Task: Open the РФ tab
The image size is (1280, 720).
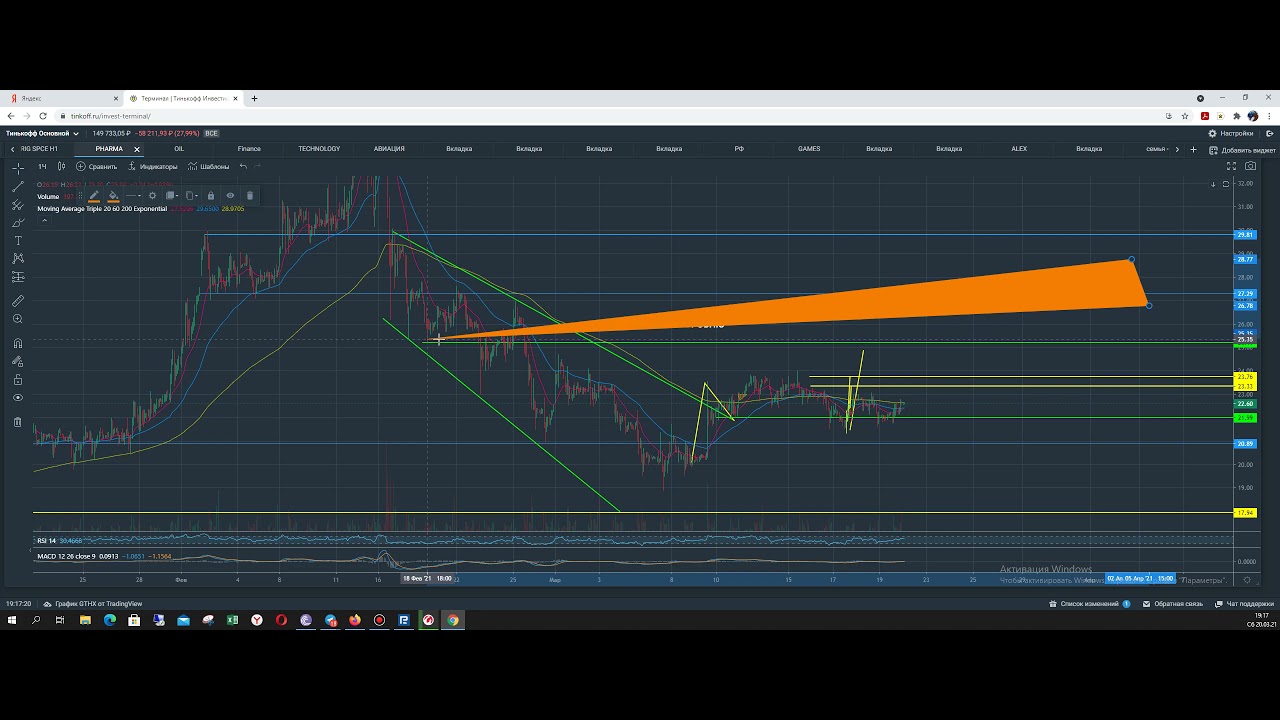Action: [x=739, y=149]
